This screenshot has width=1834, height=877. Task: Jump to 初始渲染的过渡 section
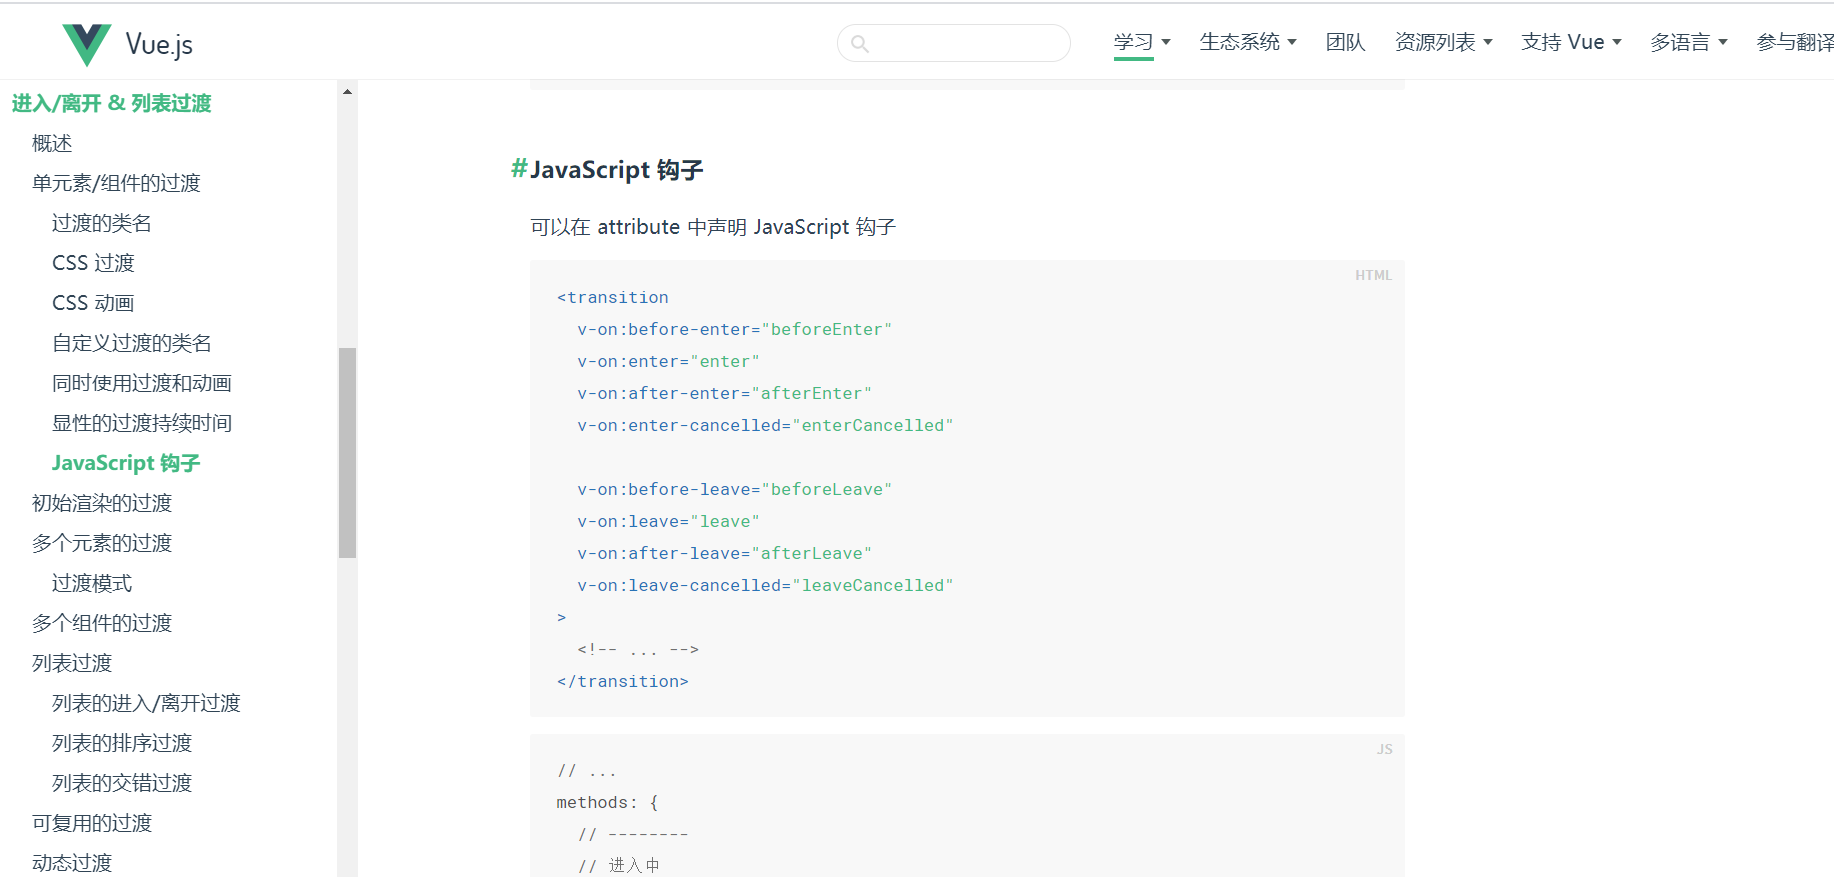(101, 503)
